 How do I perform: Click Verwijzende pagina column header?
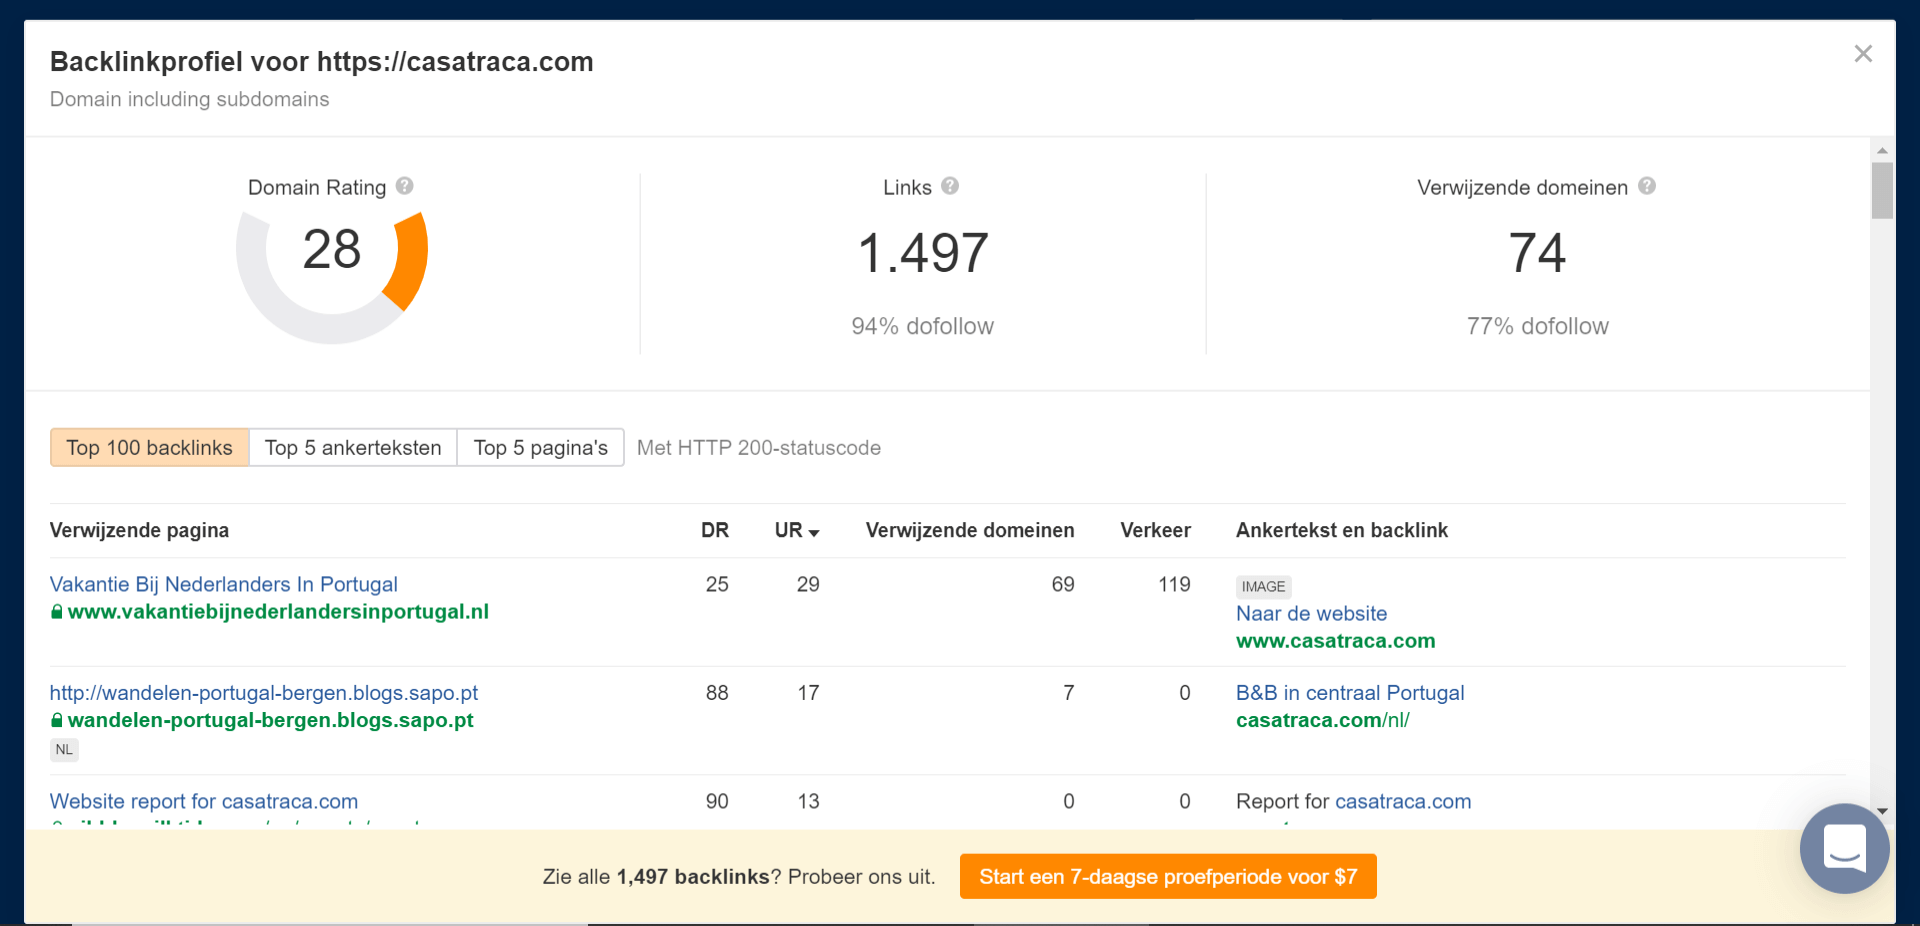pos(139,530)
